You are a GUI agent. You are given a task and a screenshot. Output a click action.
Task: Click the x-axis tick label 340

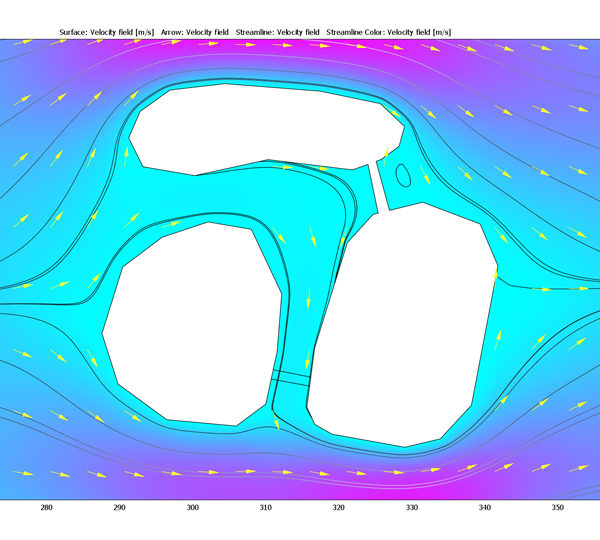pyautogui.click(x=484, y=507)
